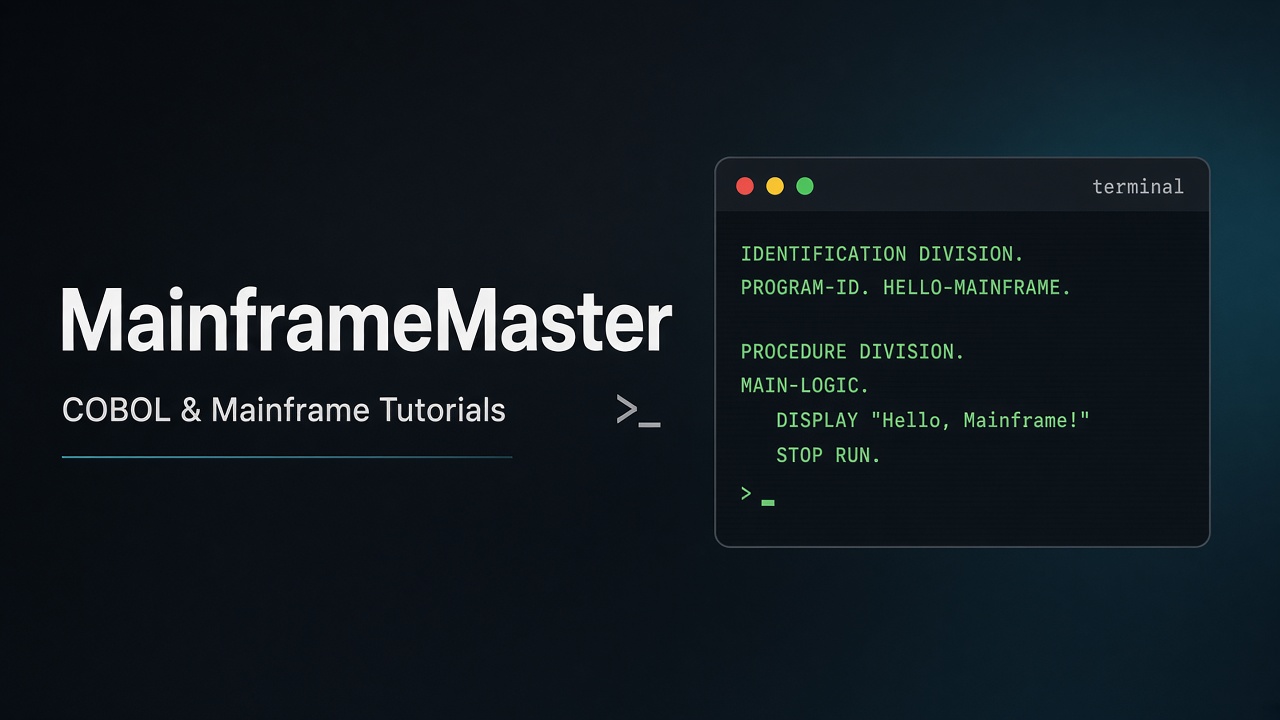Select the PROGRAM-ID. HELLO-MAINFRAME. line
The width and height of the screenshot is (1280, 720).
(906, 288)
